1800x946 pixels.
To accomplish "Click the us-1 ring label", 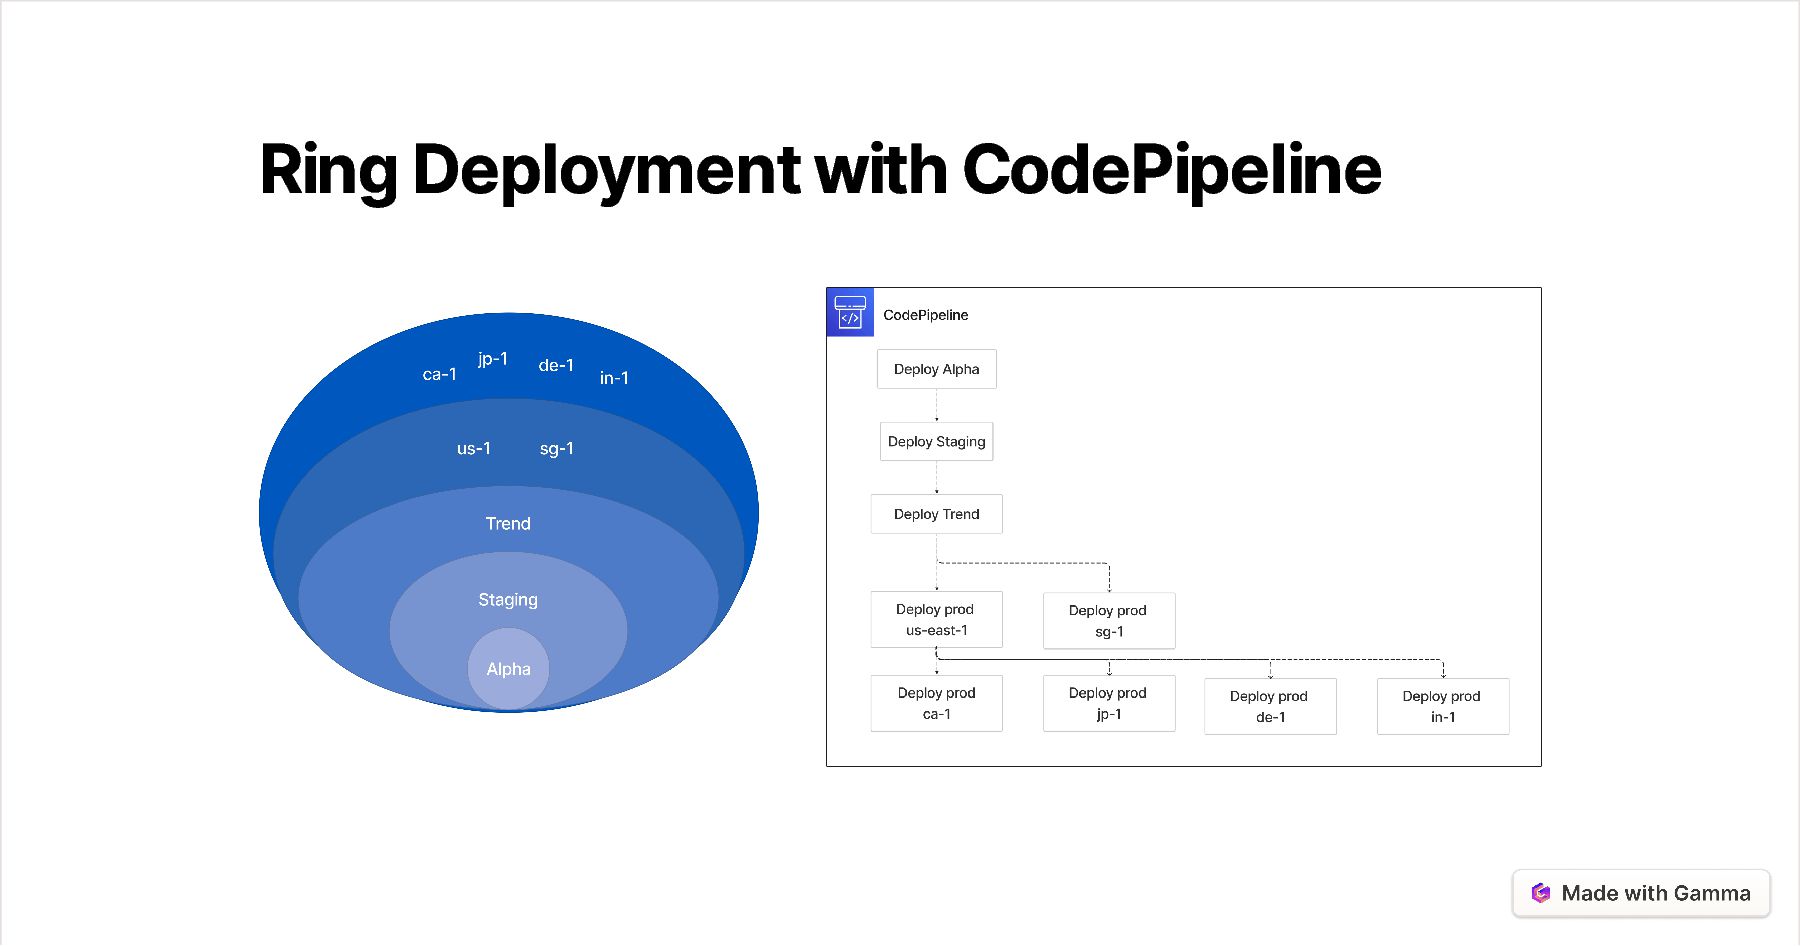I will (x=474, y=449).
